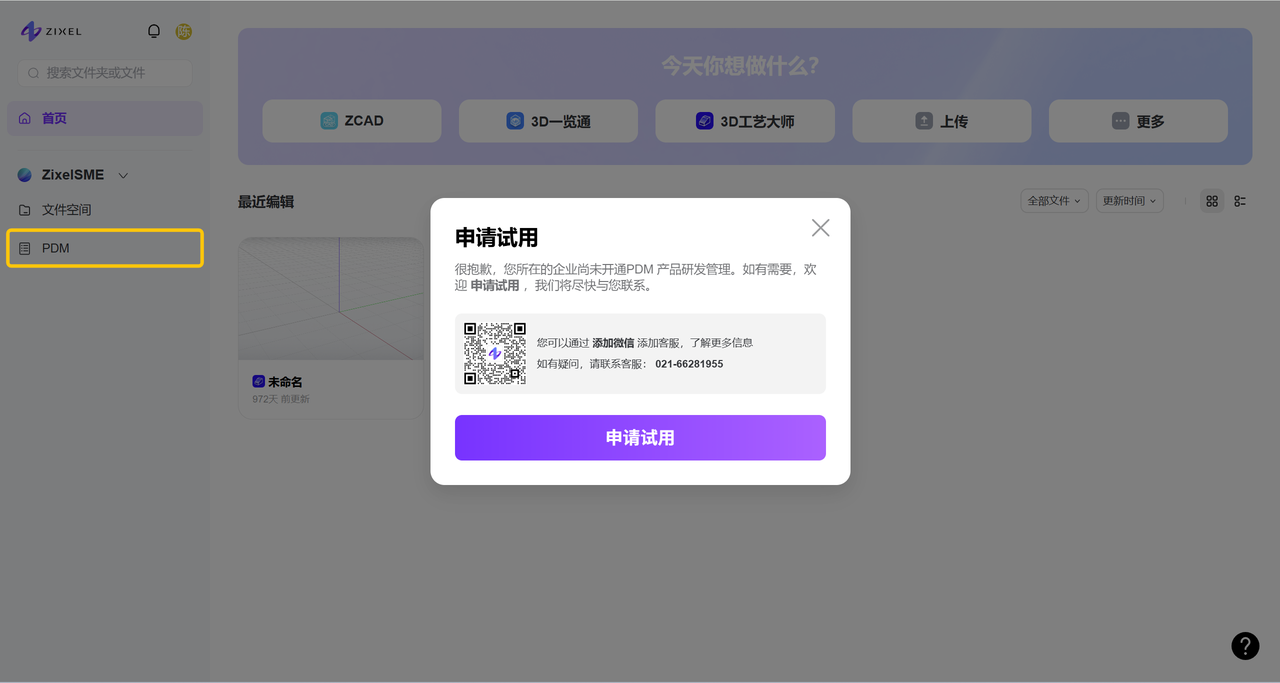Open the 未命名 file thumbnail
The image size is (1280, 683).
331,299
